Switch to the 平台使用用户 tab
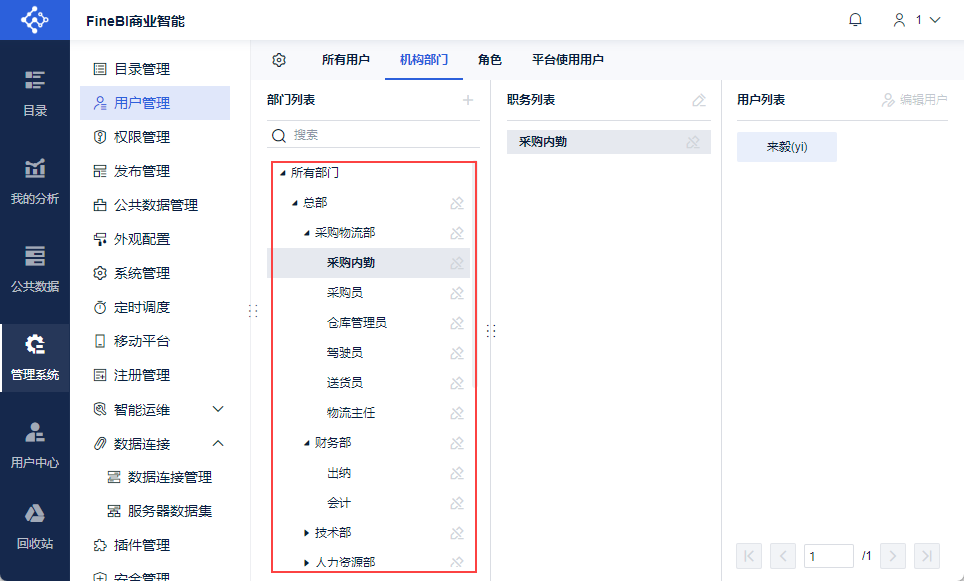This screenshot has width=964, height=581. point(567,60)
